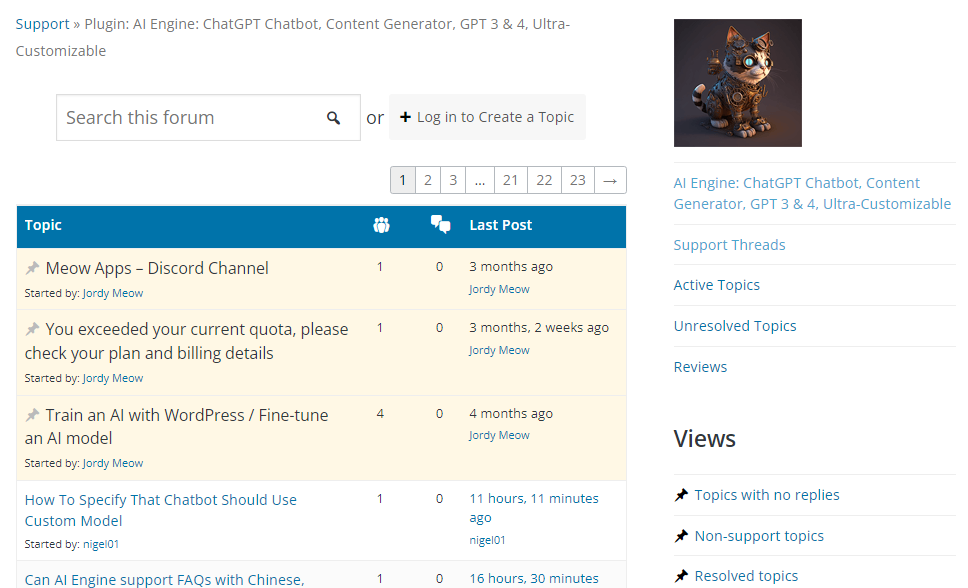968x588 pixels.
Task: Go to pagination page 21
Action: tap(510, 180)
